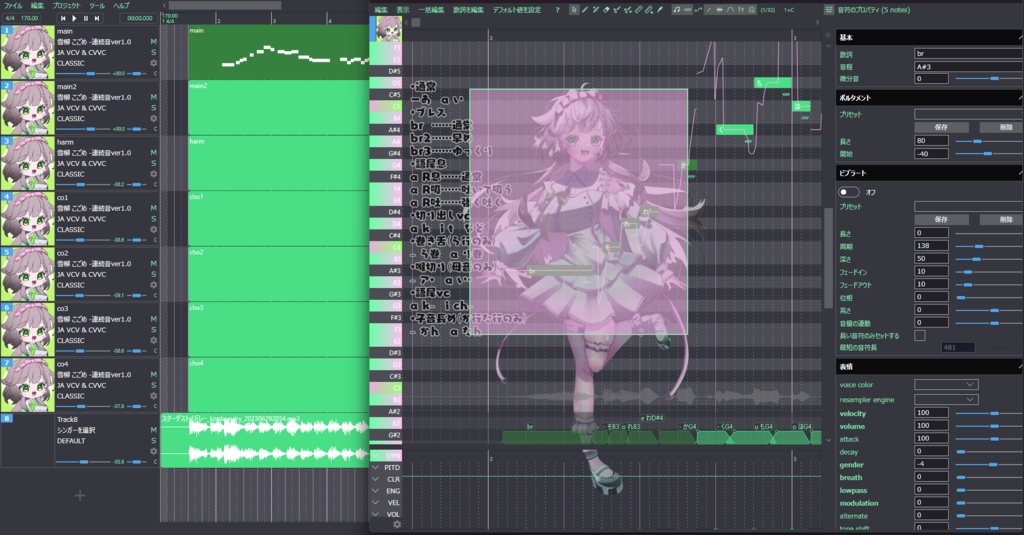This screenshot has height=535, width=1024.
Task: Open the 歌詞を編集 menu
Action: tap(468, 10)
